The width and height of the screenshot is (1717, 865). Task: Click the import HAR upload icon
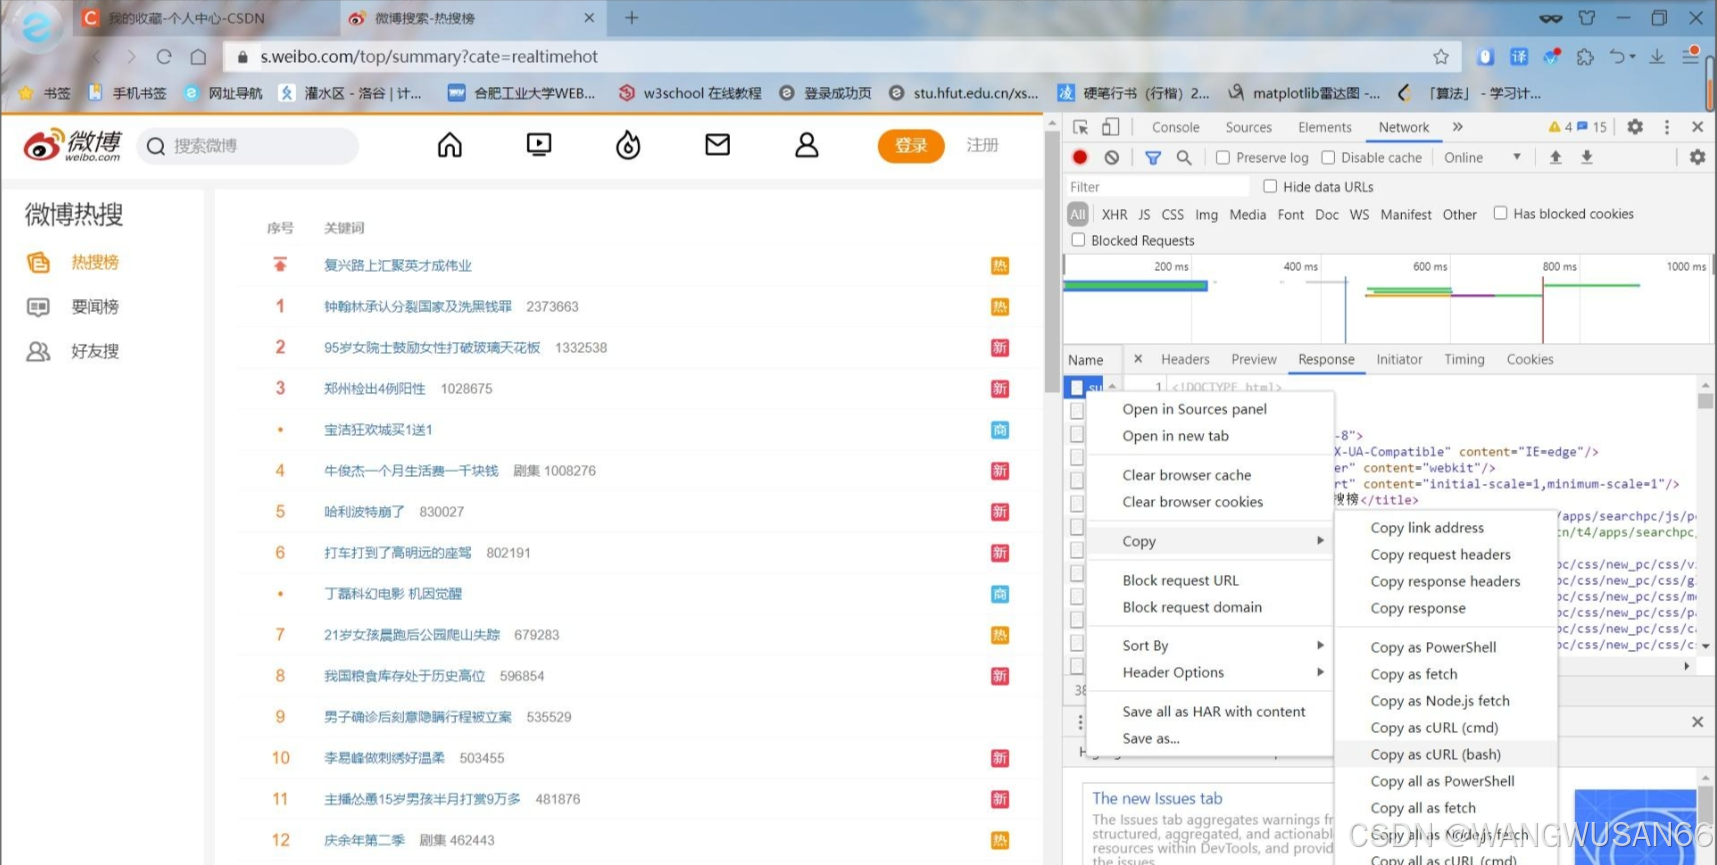pos(1556,157)
